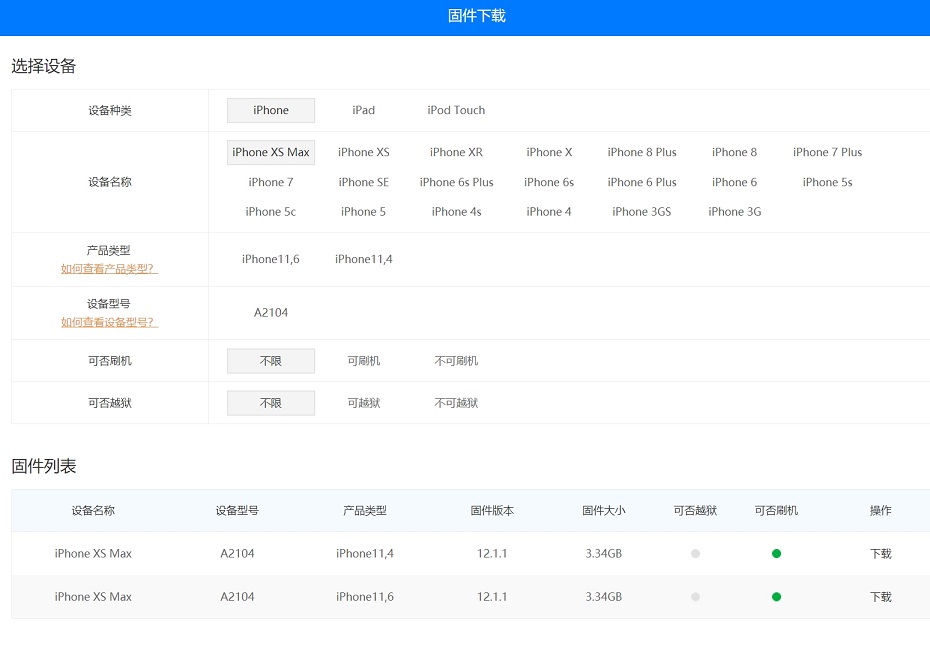Choose iPhone XR device name
This screenshot has width=930, height=647.
(x=456, y=152)
